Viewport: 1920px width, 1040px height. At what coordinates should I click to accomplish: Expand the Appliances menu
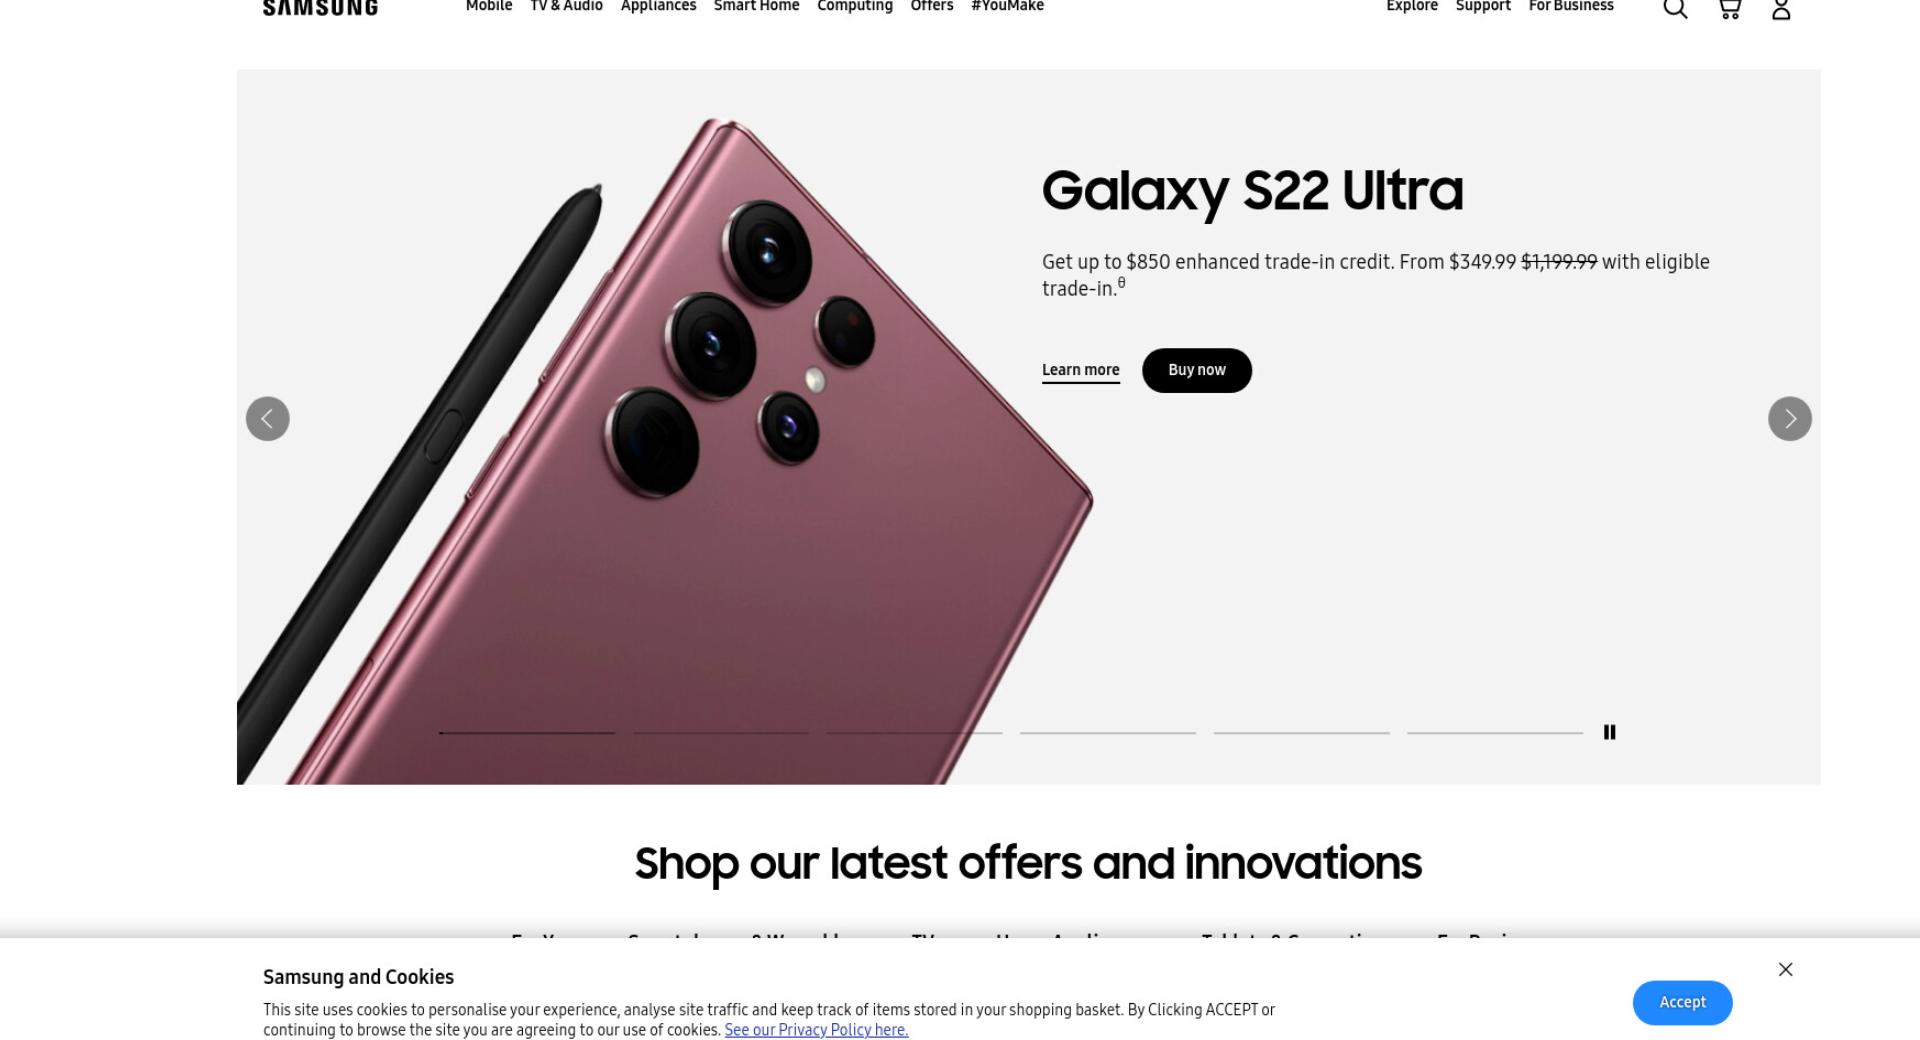pyautogui.click(x=658, y=6)
